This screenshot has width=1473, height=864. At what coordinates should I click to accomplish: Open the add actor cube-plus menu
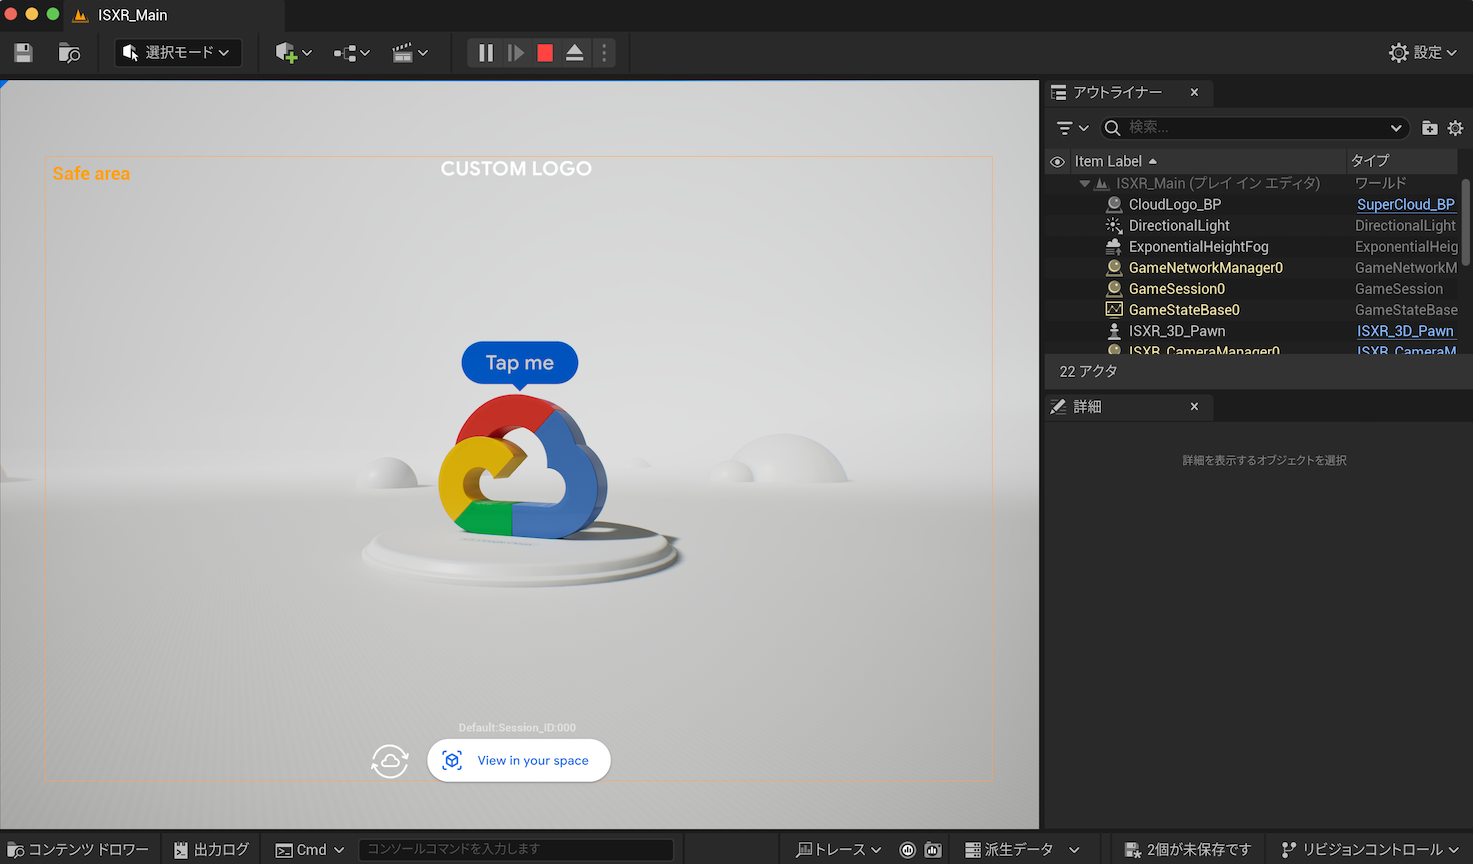pos(293,53)
